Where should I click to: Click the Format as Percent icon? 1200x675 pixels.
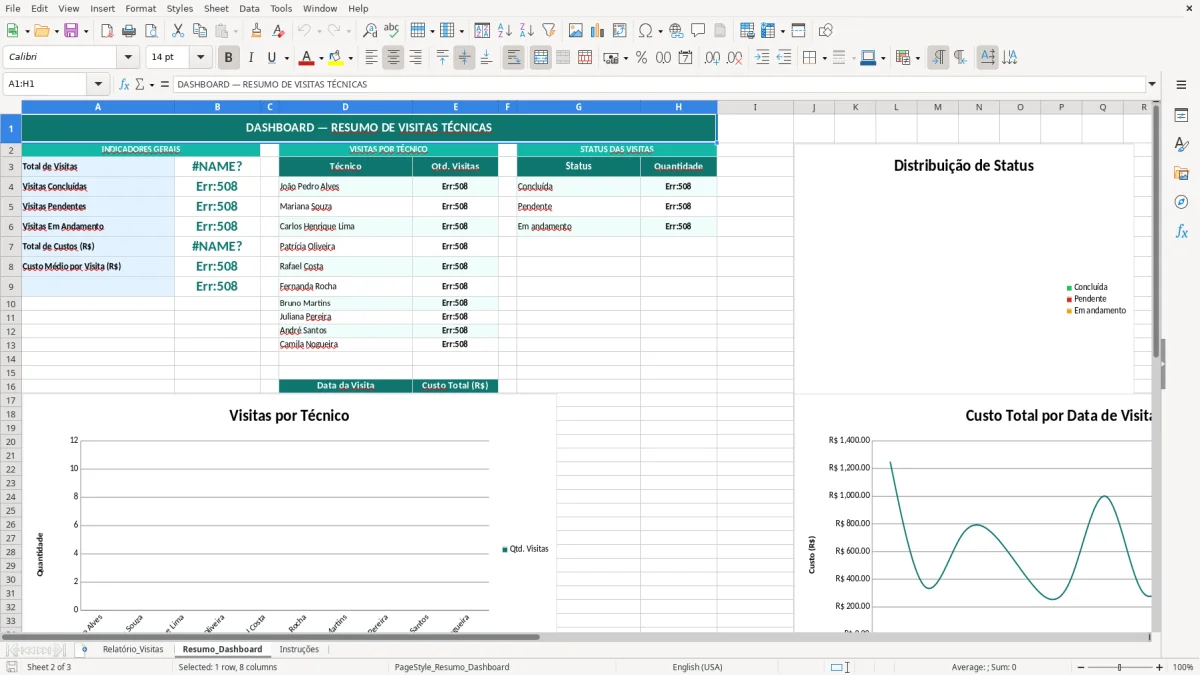click(x=641, y=58)
